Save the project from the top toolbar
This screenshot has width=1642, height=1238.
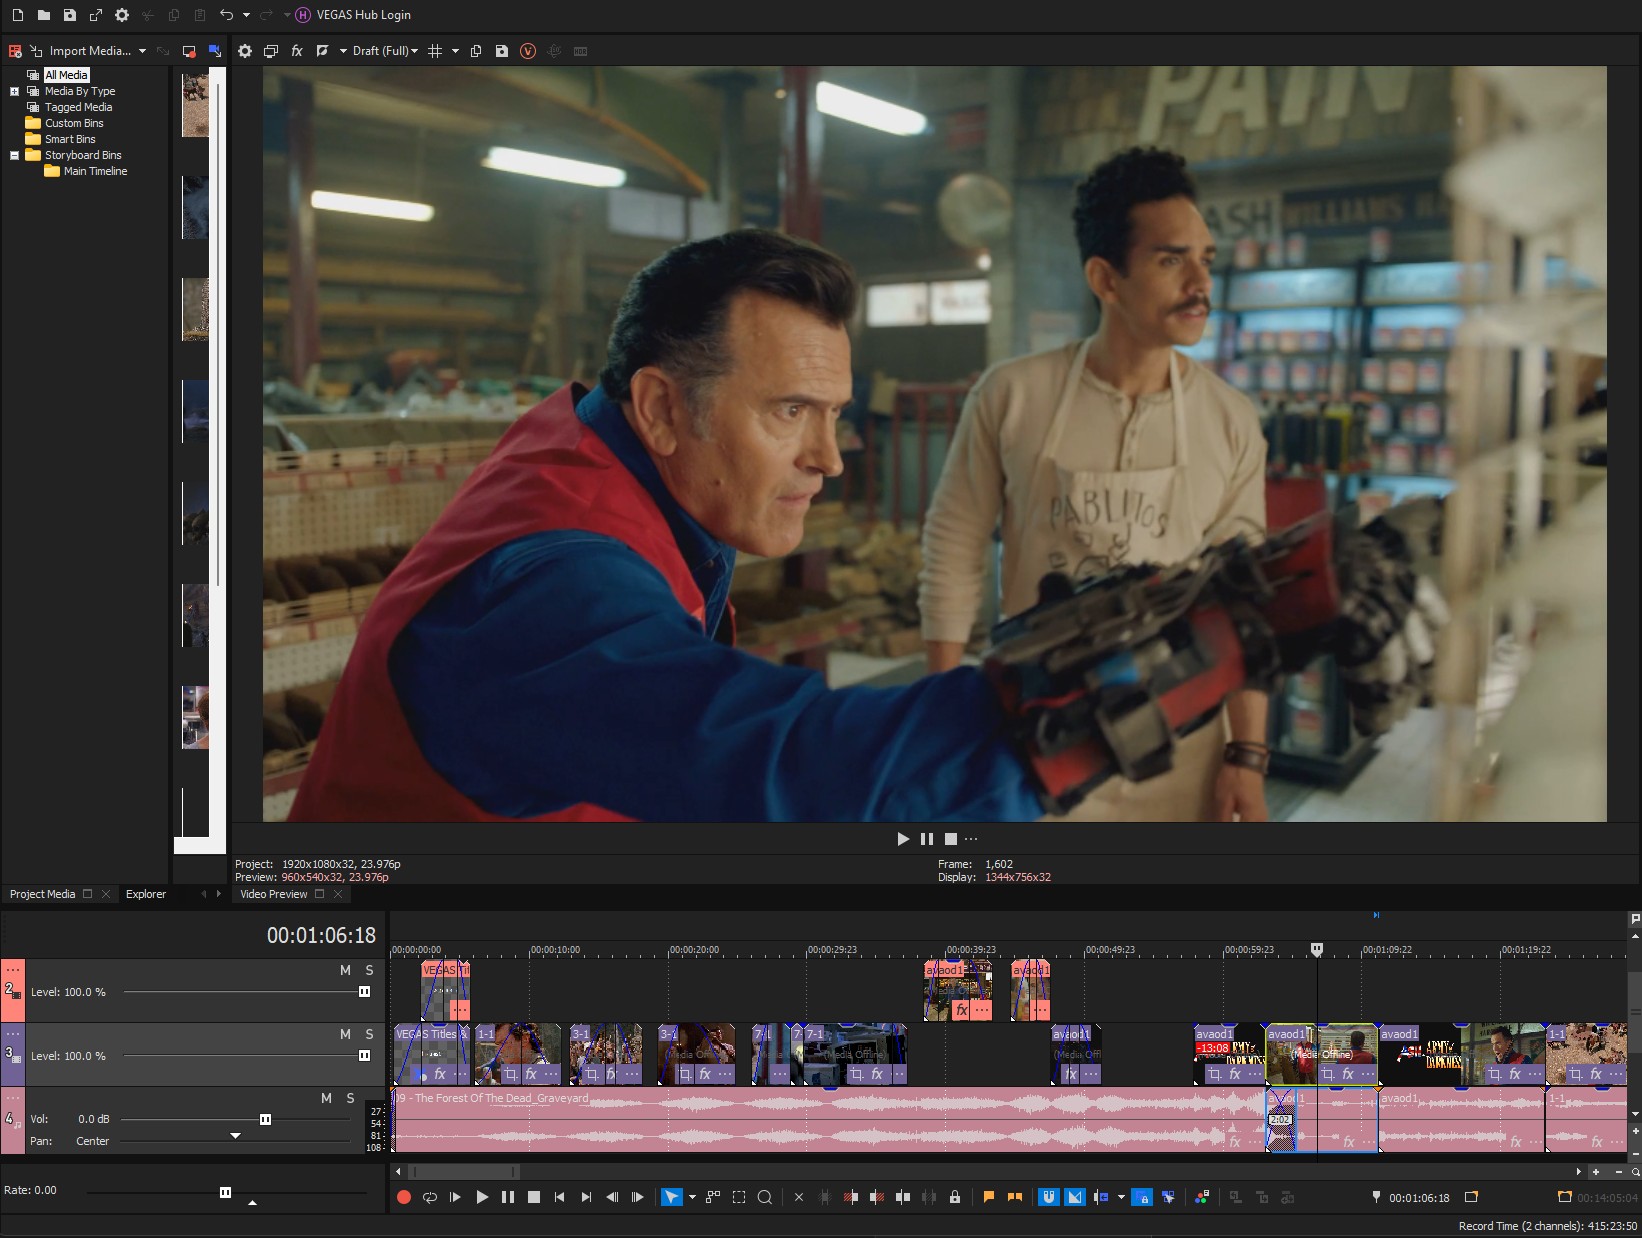69,15
